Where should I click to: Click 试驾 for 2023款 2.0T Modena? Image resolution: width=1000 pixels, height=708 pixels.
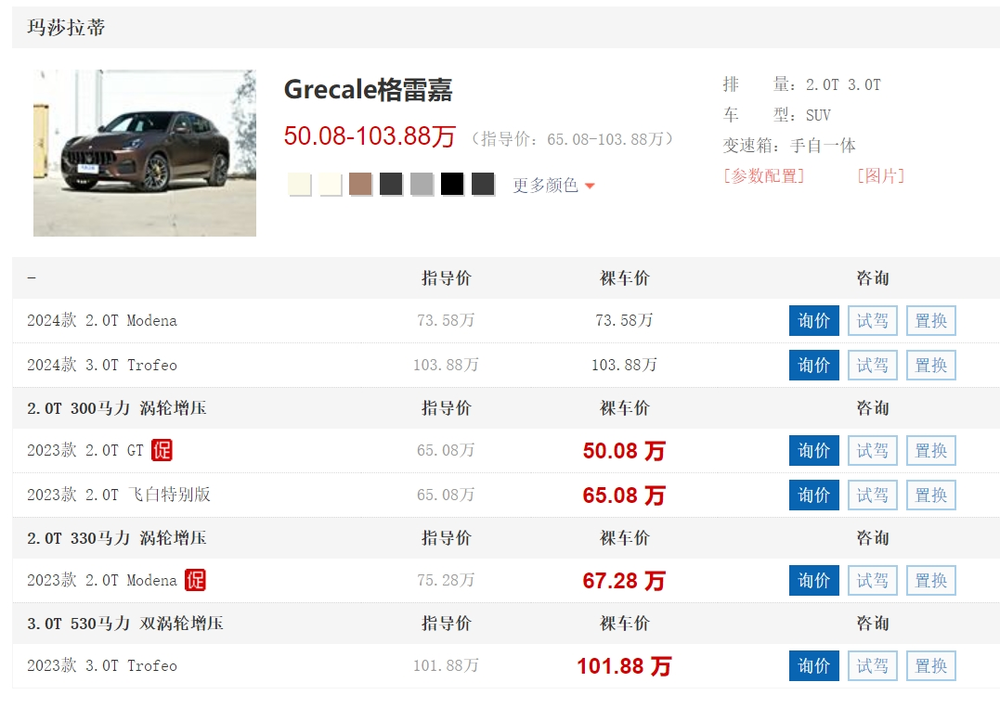[x=872, y=580]
